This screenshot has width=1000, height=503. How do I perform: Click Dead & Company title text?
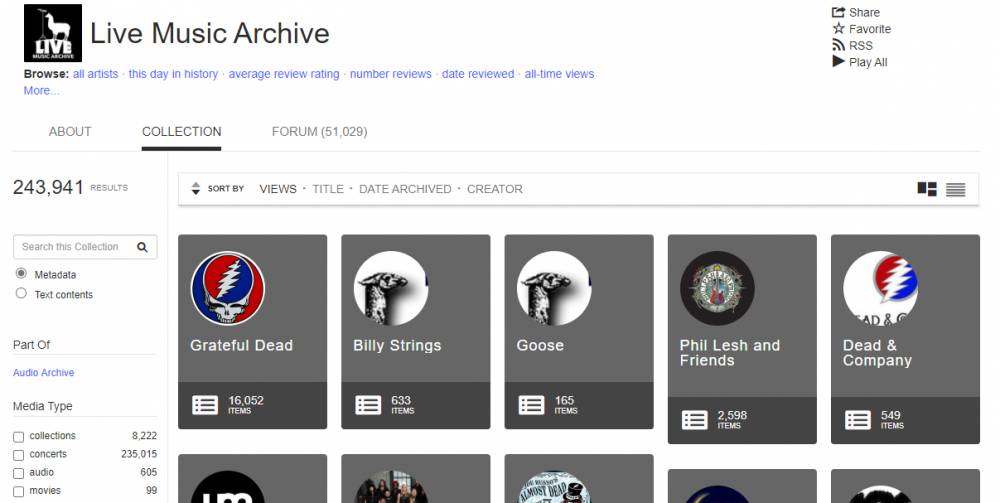[x=877, y=353]
